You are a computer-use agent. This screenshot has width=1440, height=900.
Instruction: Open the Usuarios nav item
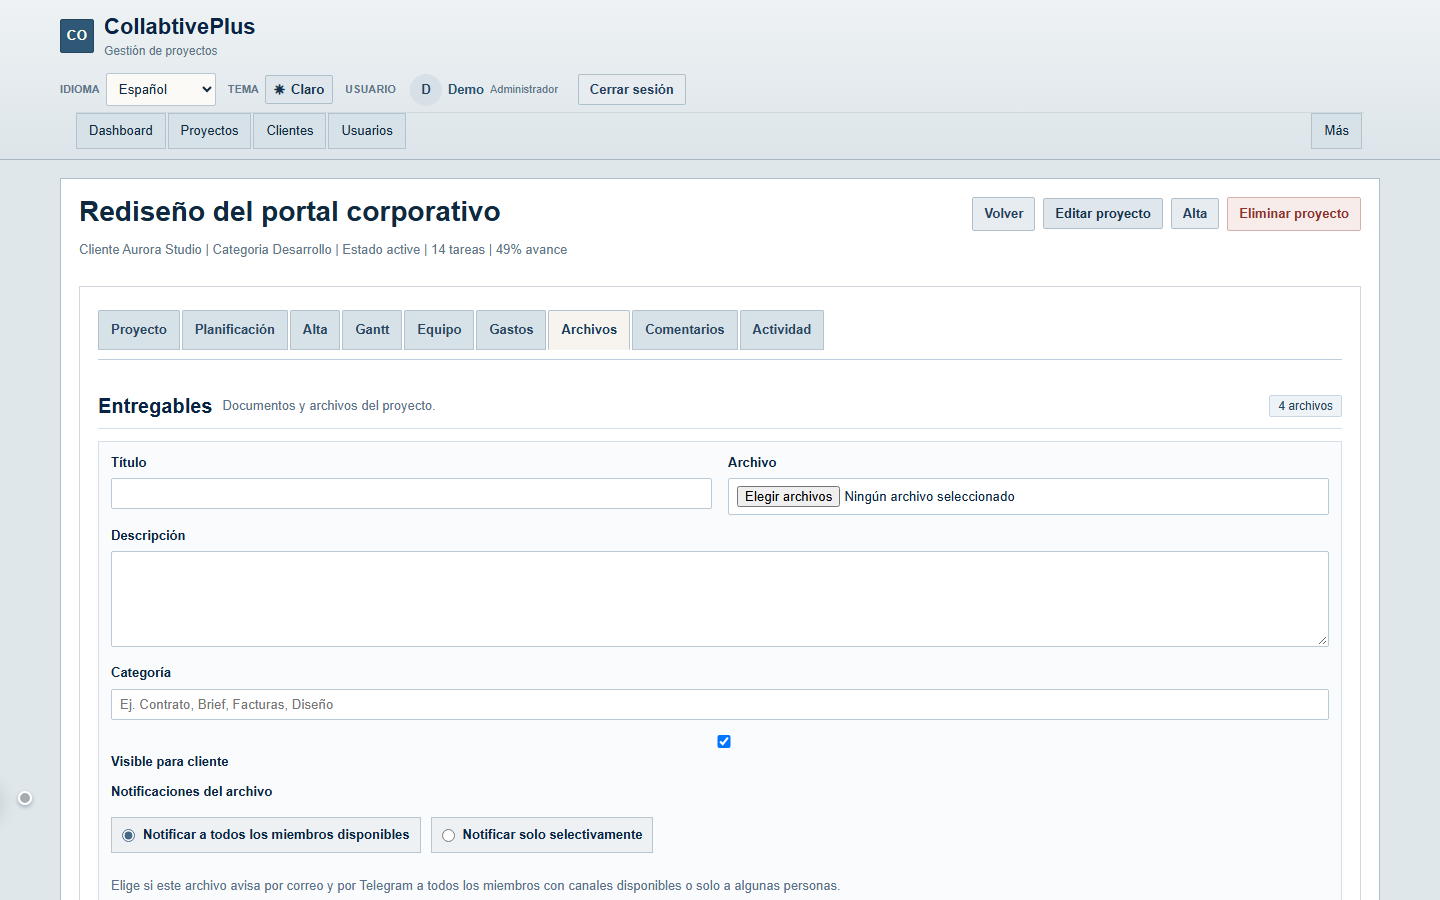click(x=367, y=131)
